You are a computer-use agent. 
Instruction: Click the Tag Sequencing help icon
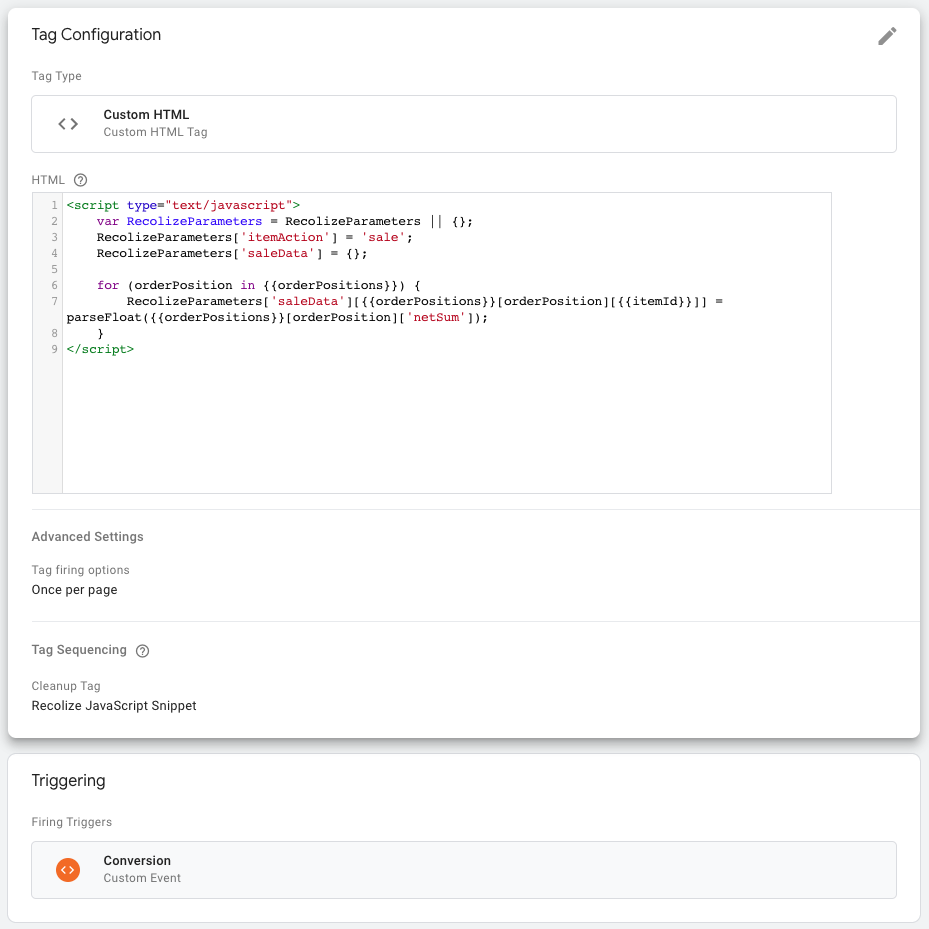(142, 651)
